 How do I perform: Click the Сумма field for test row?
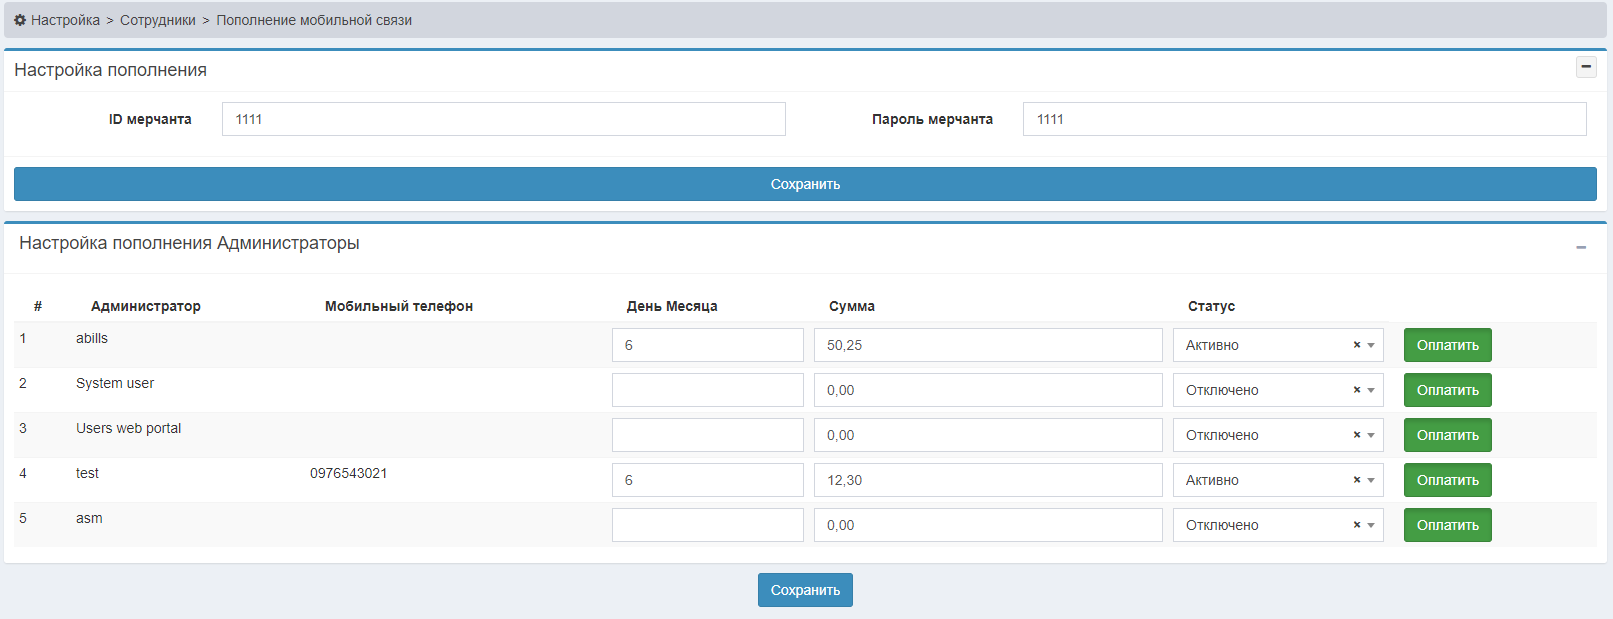coord(988,480)
